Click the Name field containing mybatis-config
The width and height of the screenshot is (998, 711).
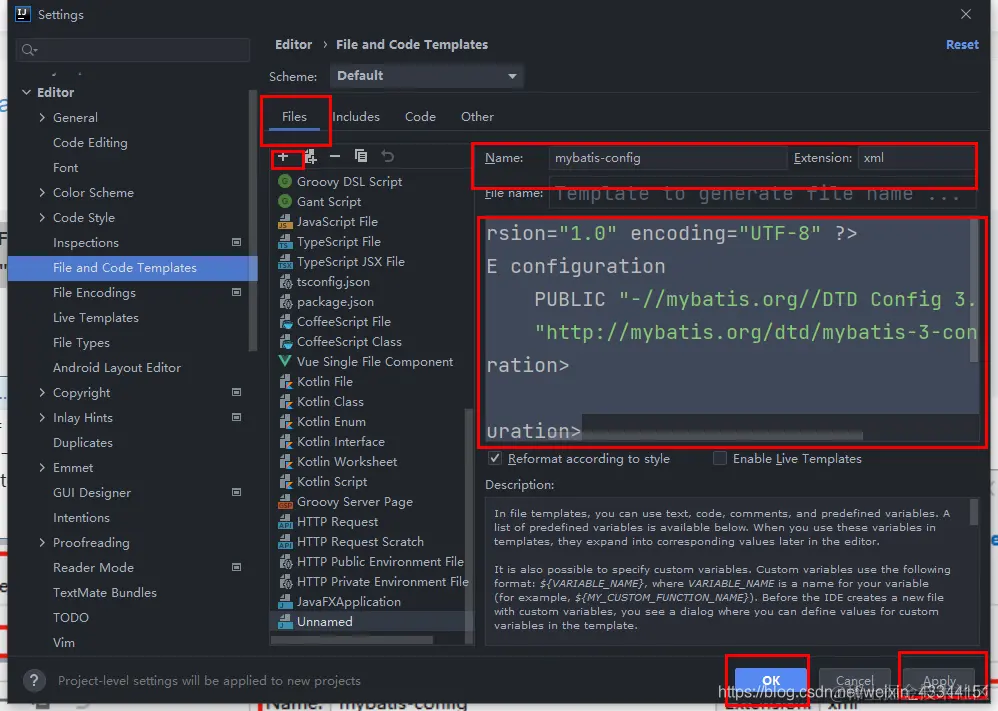pyautogui.click(x=668, y=158)
